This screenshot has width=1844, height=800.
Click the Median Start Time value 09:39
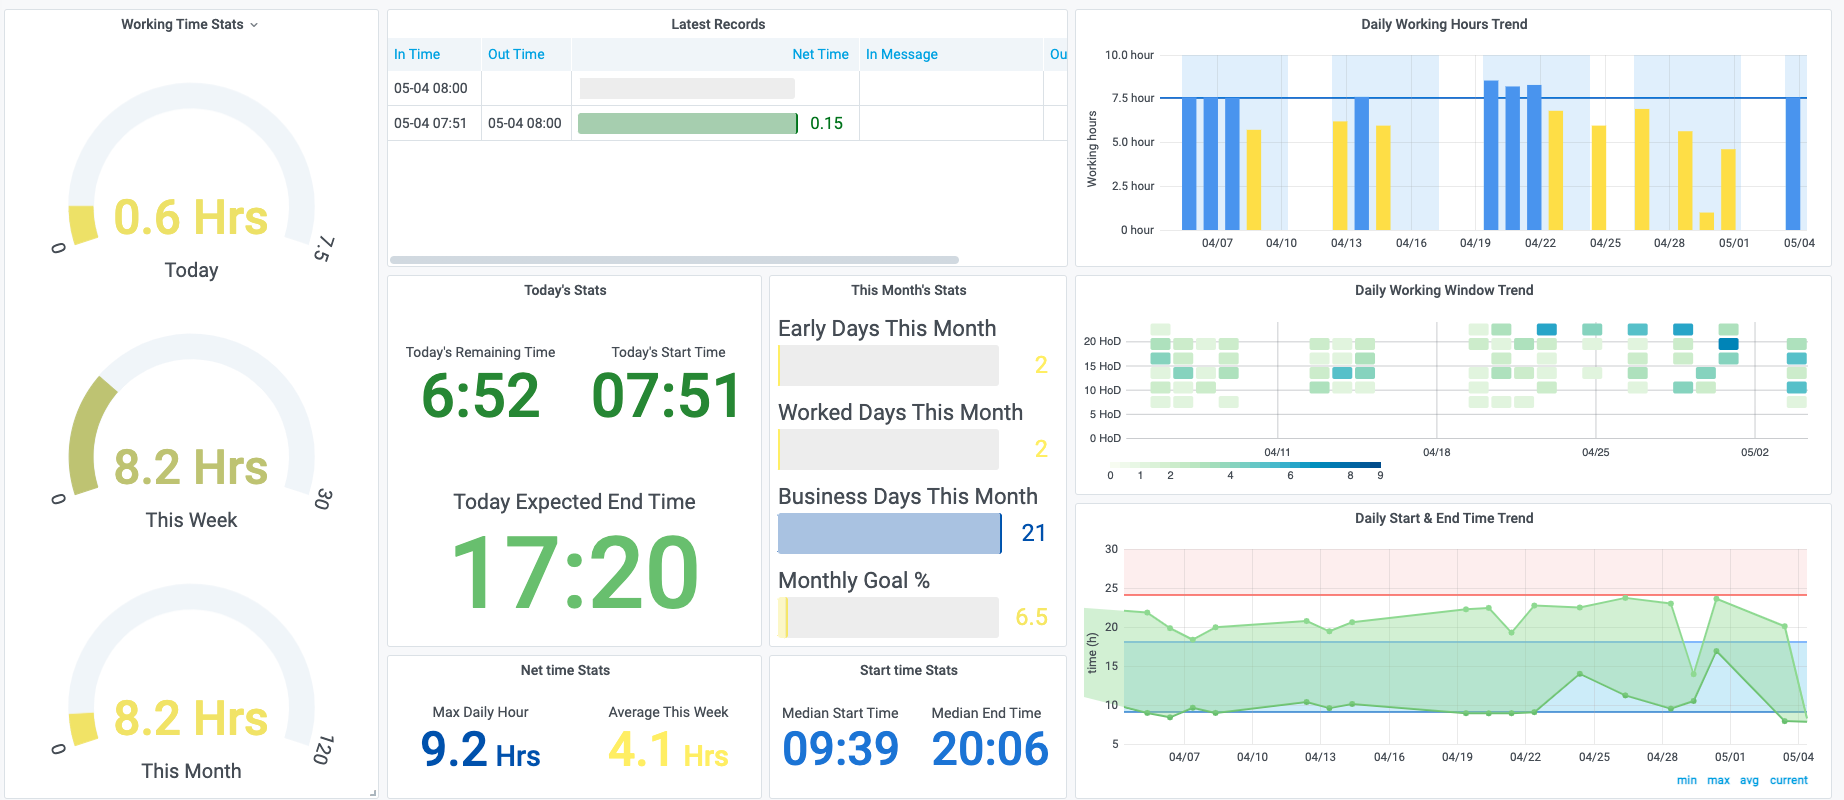click(x=840, y=749)
